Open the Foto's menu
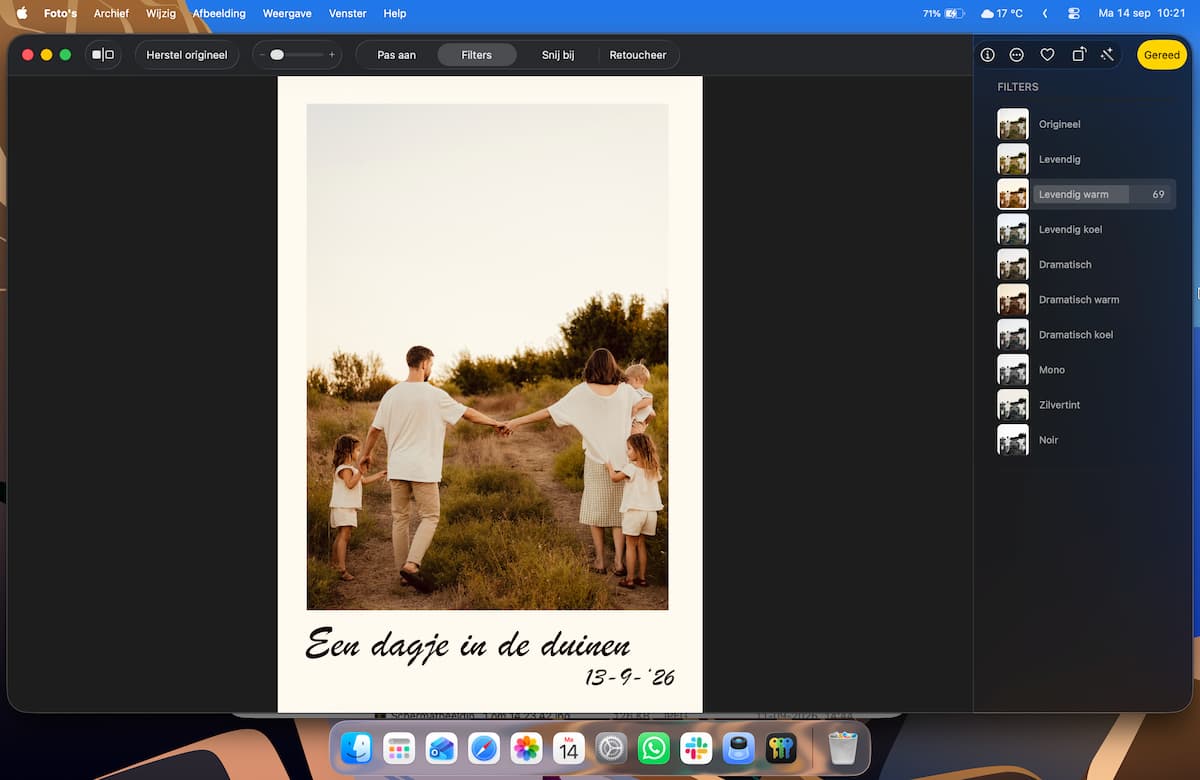Image resolution: width=1200 pixels, height=780 pixels. tap(60, 13)
